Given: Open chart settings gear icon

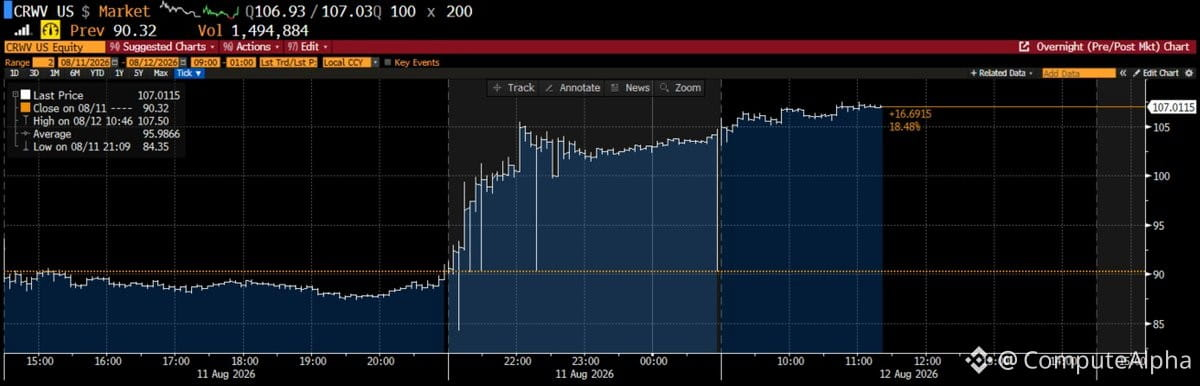Looking at the screenshot, I should pyautogui.click(x=1188, y=73).
